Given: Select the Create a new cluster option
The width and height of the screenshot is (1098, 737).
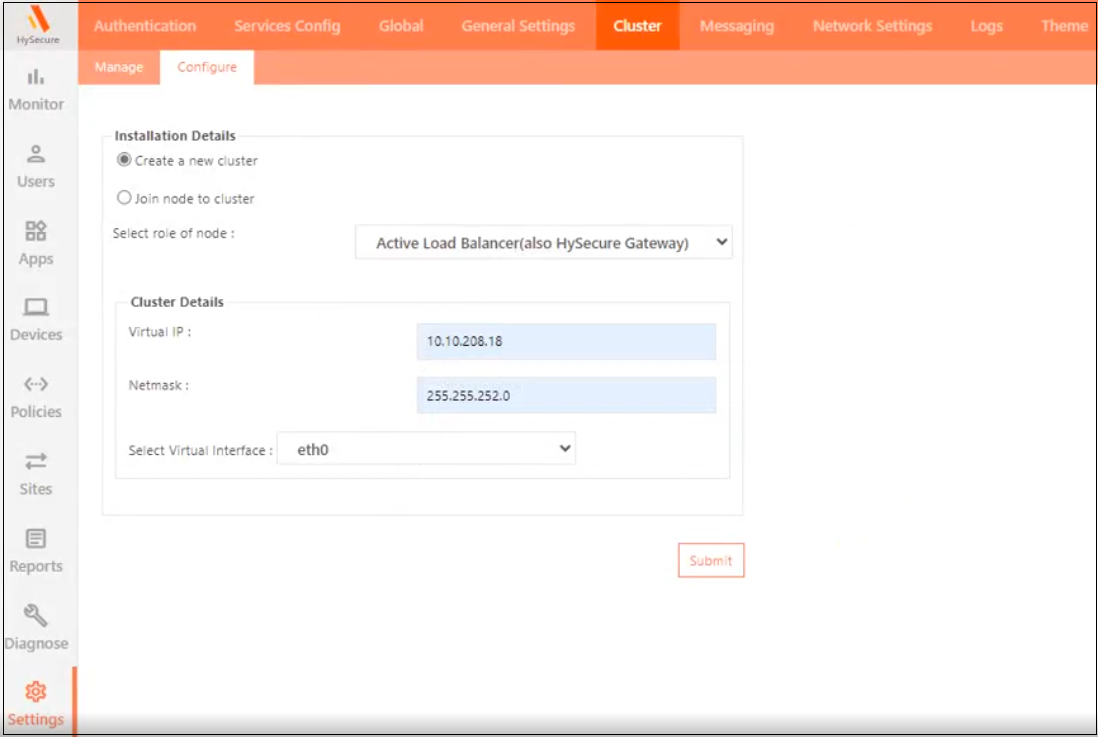Looking at the screenshot, I should click(x=123, y=159).
